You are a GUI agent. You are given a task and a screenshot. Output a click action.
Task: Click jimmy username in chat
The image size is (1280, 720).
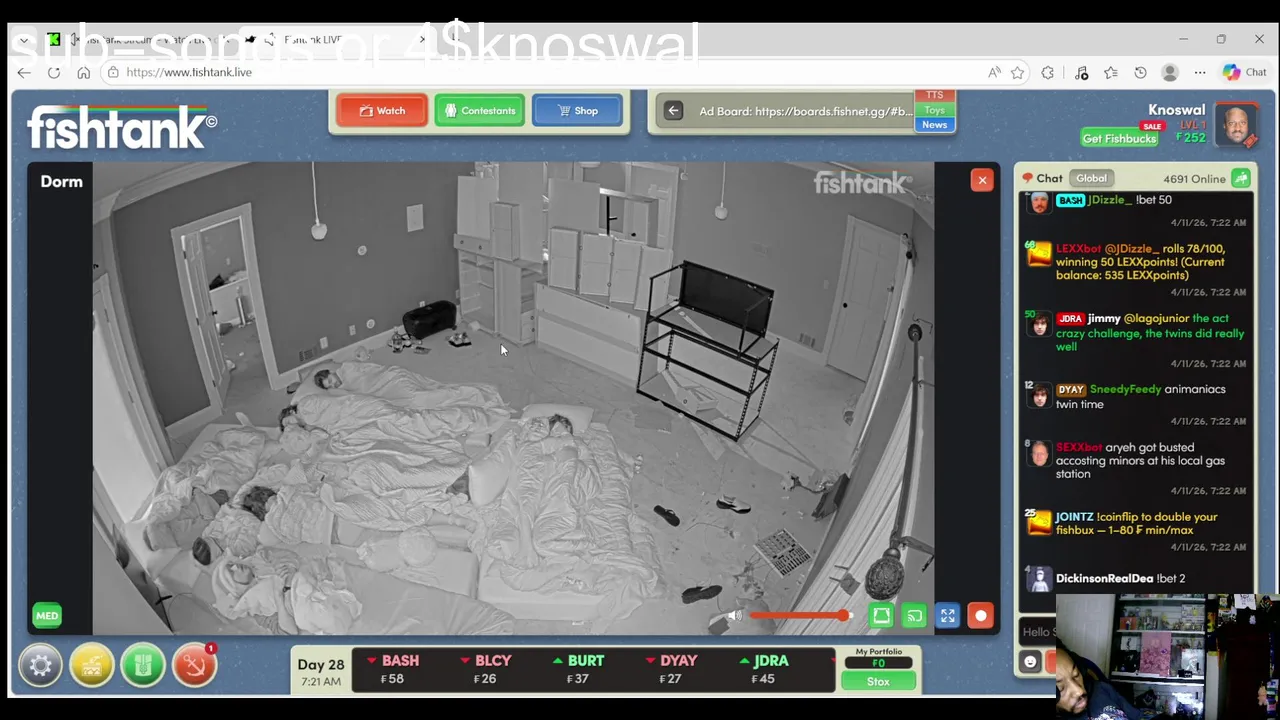pos(1104,318)
